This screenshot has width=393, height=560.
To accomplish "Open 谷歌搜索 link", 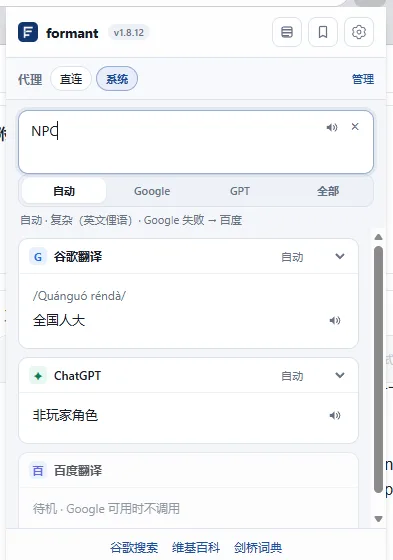I will tap(134, 548).
